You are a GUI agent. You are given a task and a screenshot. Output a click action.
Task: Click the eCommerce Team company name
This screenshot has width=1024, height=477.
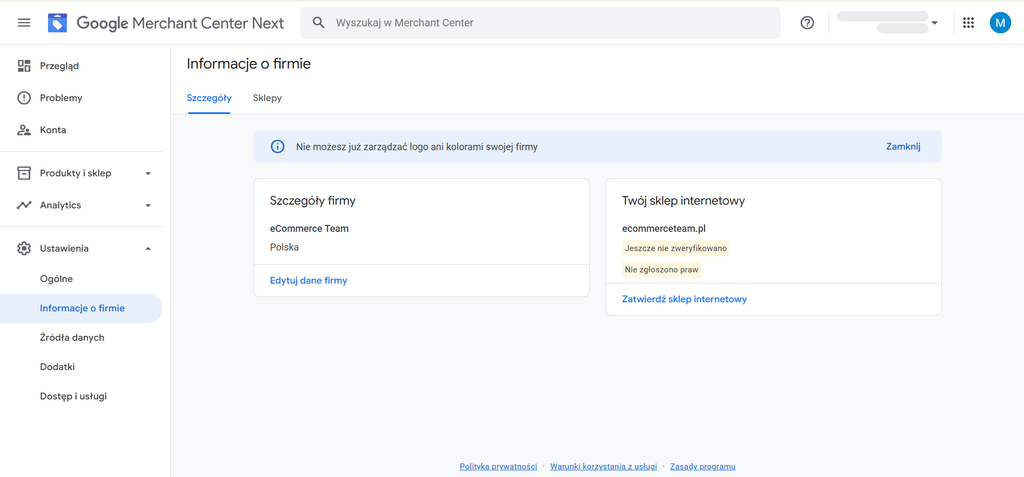309,229
